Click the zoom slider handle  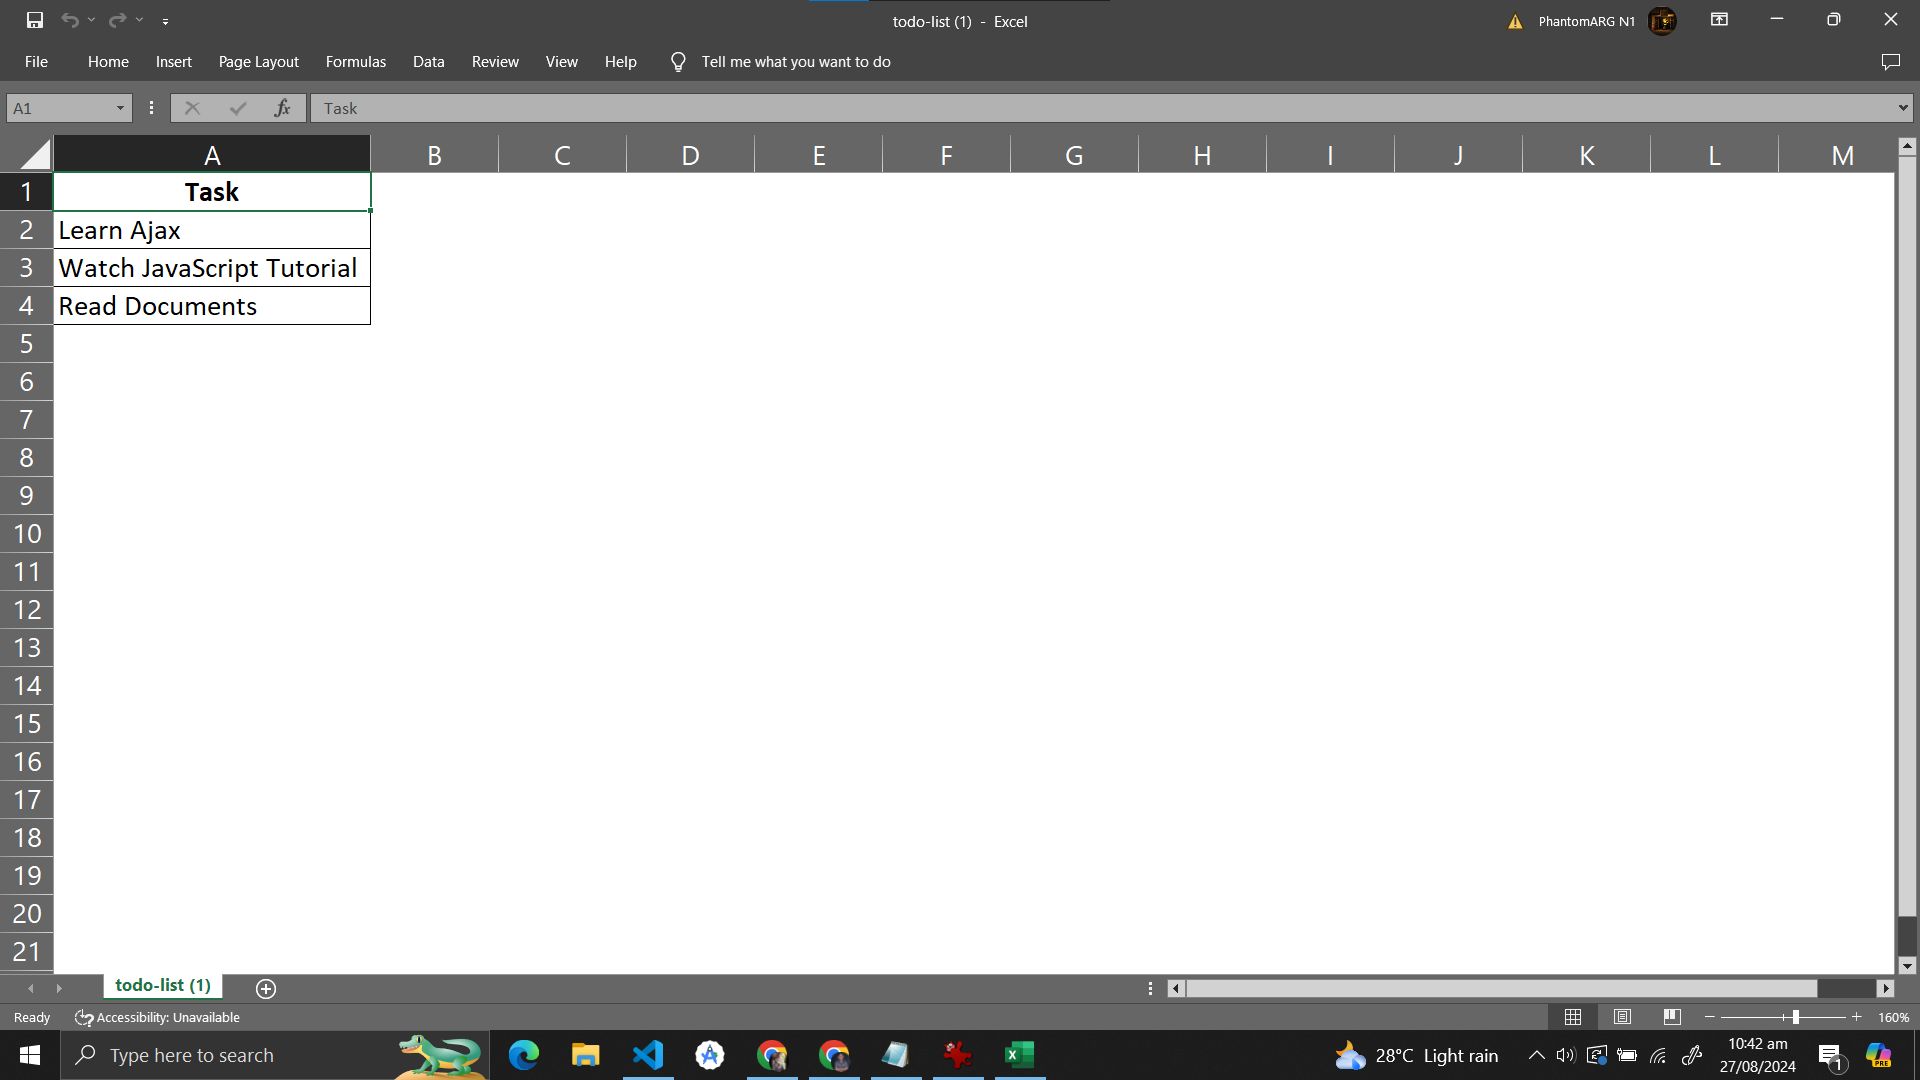(1796, 1017)
